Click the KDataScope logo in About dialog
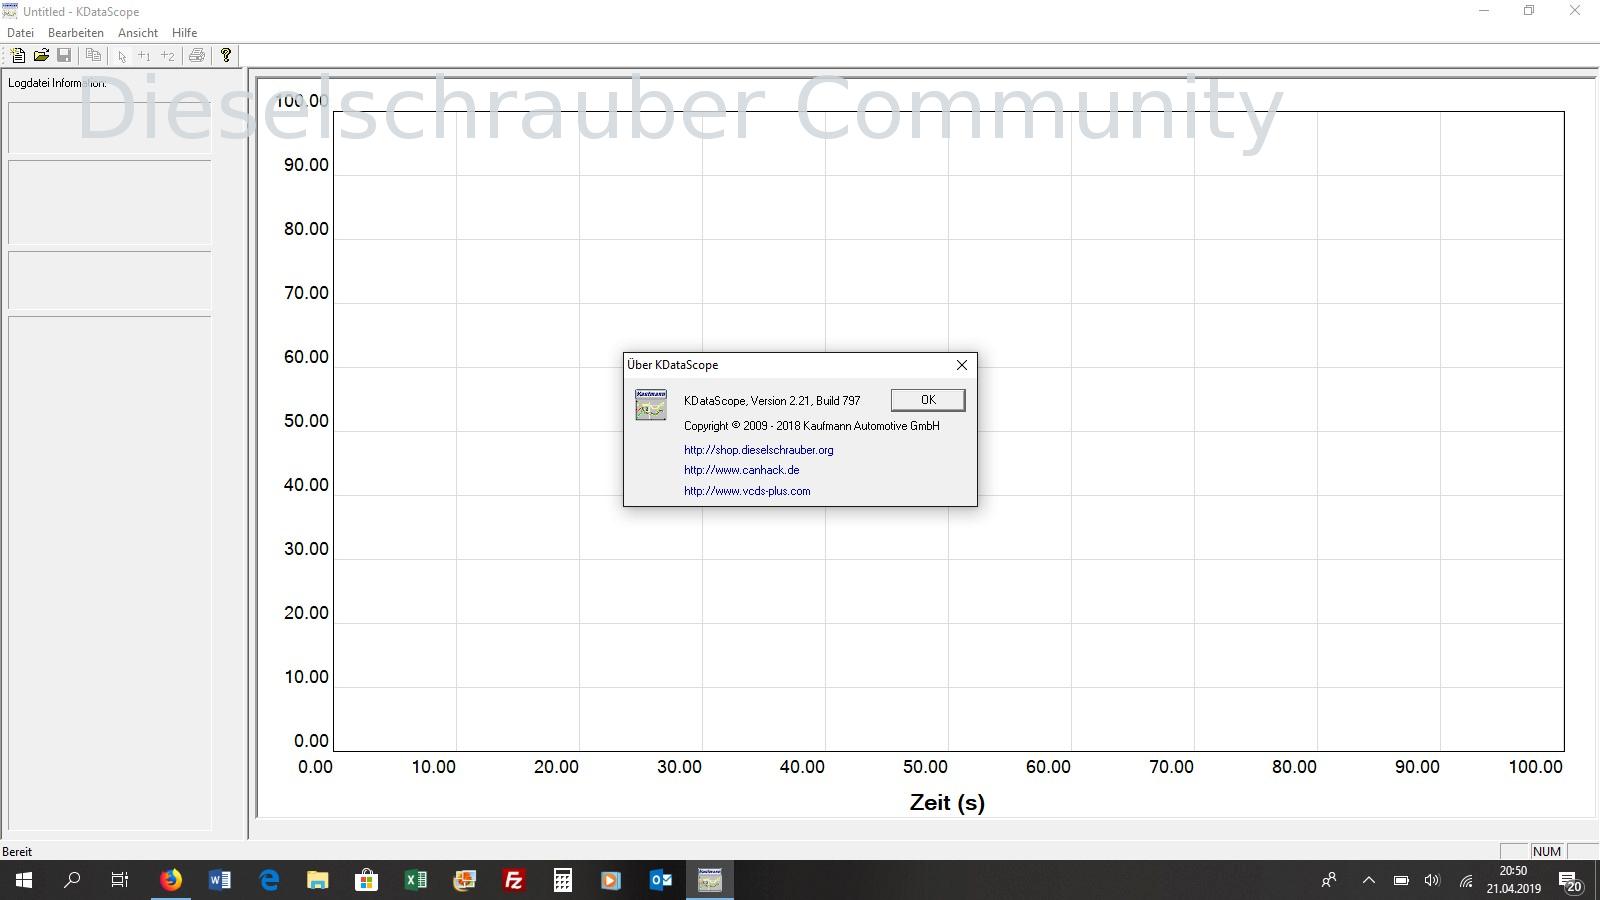1600x900 pixels. [x=651, y=405]
